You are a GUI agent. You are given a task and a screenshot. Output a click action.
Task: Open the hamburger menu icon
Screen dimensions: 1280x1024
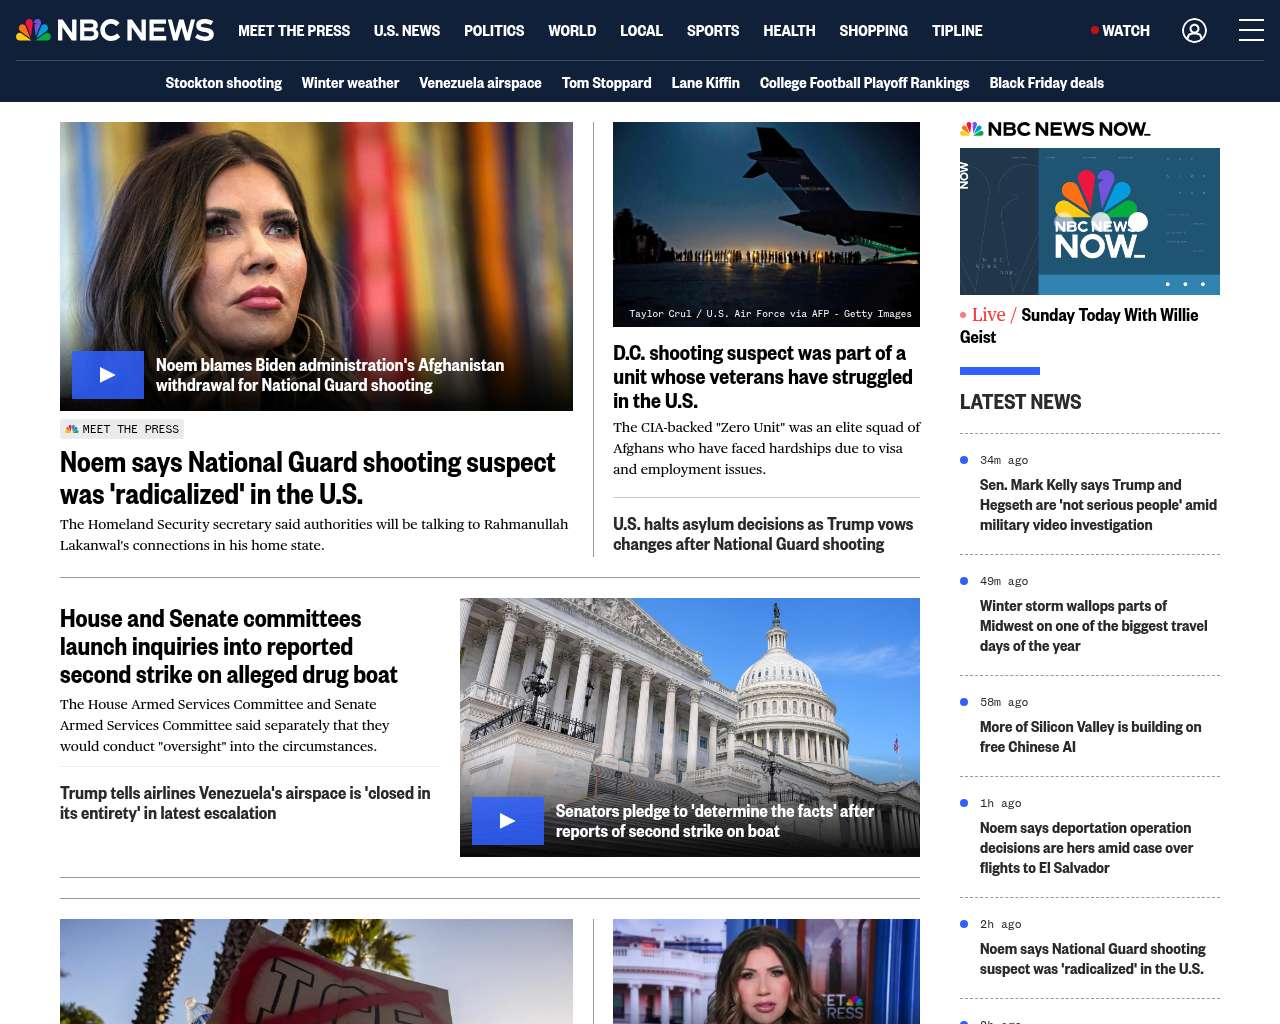(1251, 30)
